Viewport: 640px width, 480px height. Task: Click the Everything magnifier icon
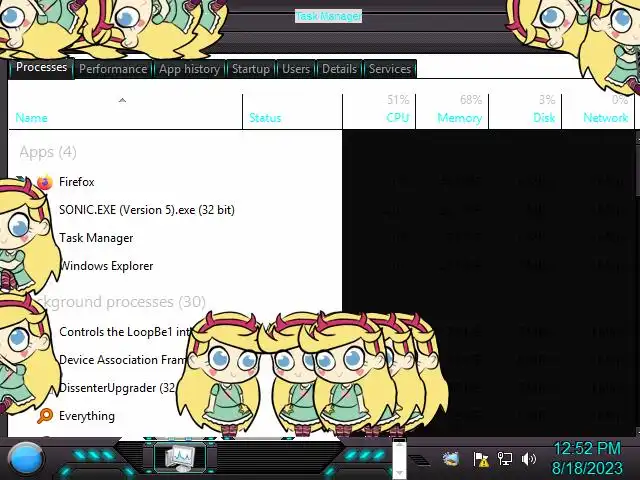[45, 416]
